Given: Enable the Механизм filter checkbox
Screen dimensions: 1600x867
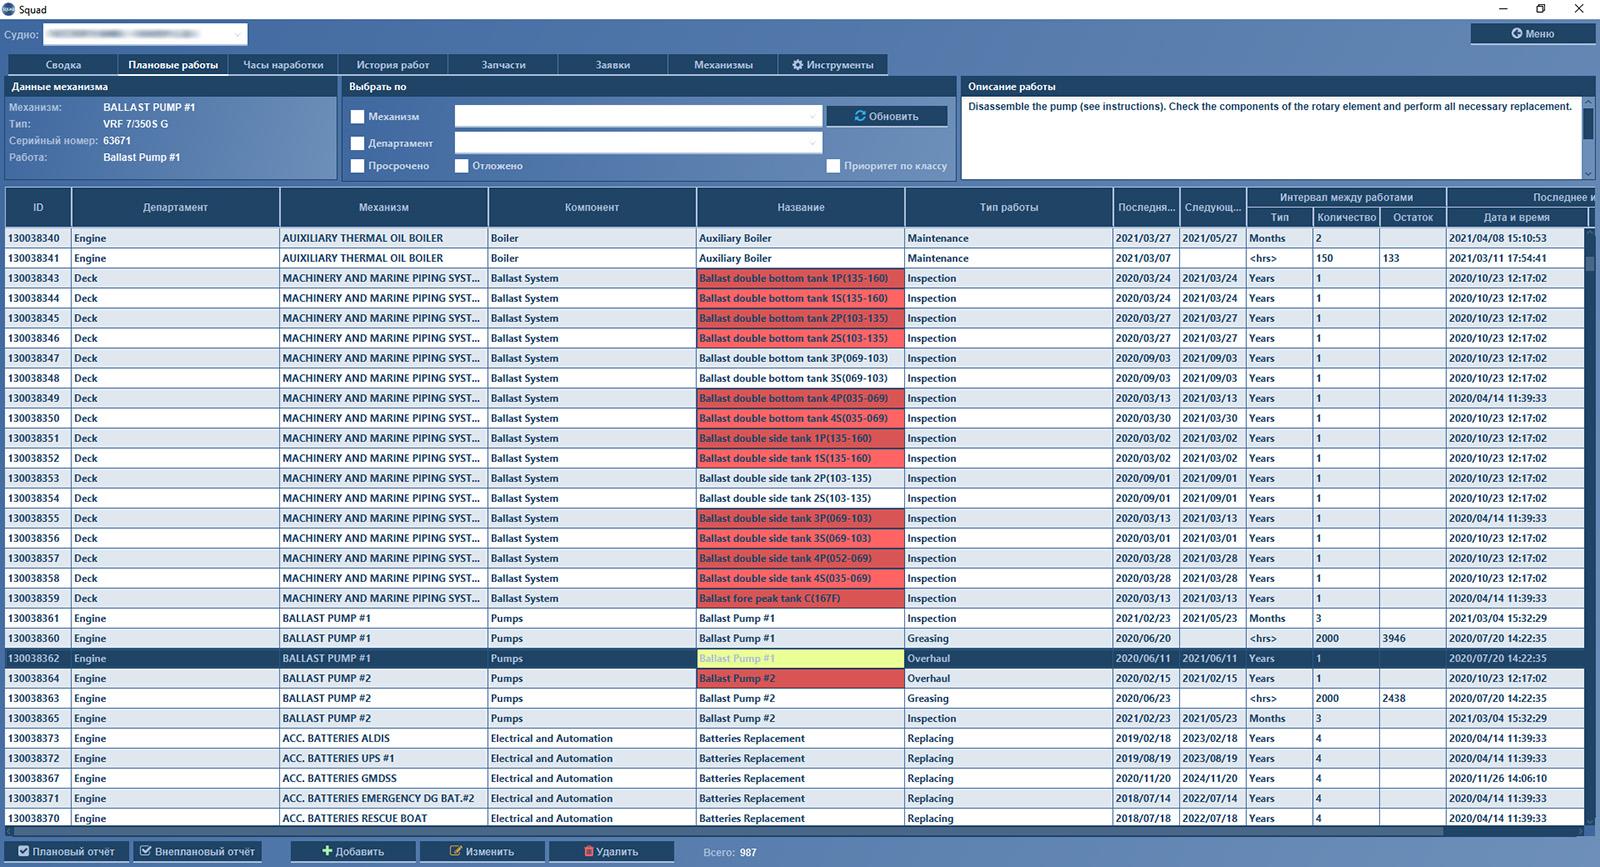Looking at the screenshot, I should coord(357,117).
